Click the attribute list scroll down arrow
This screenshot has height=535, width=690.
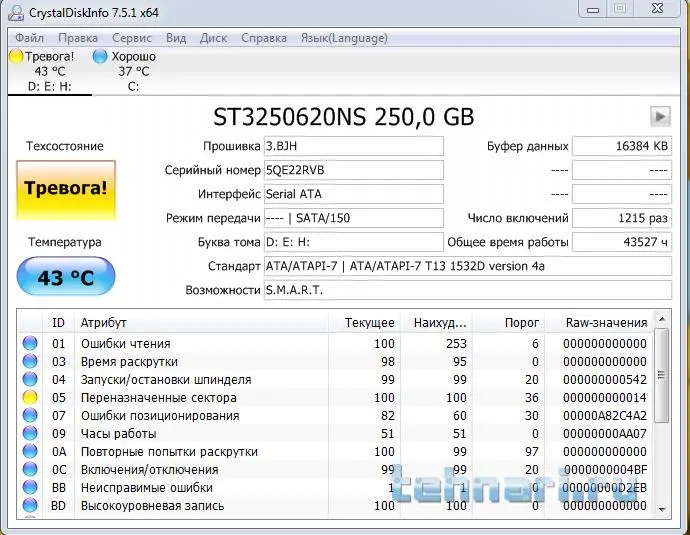click(661, 509)
